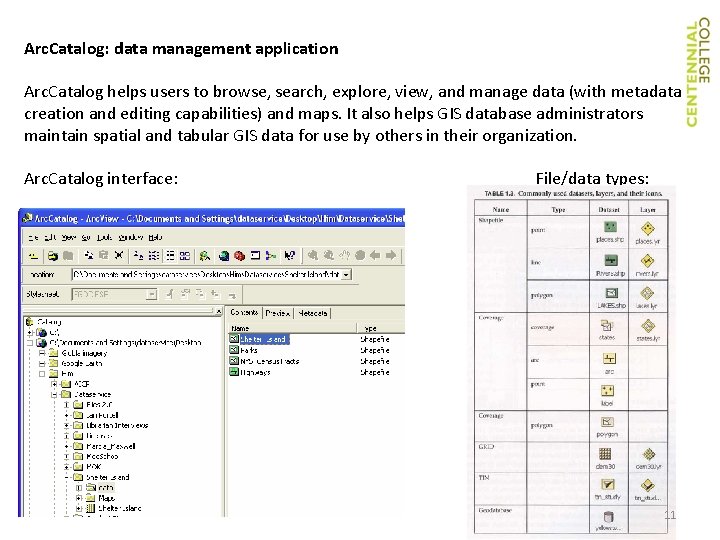The height and width of the screenshot is (540, 720).
Task: Open the Help menu
Action: tap(155, 237)
